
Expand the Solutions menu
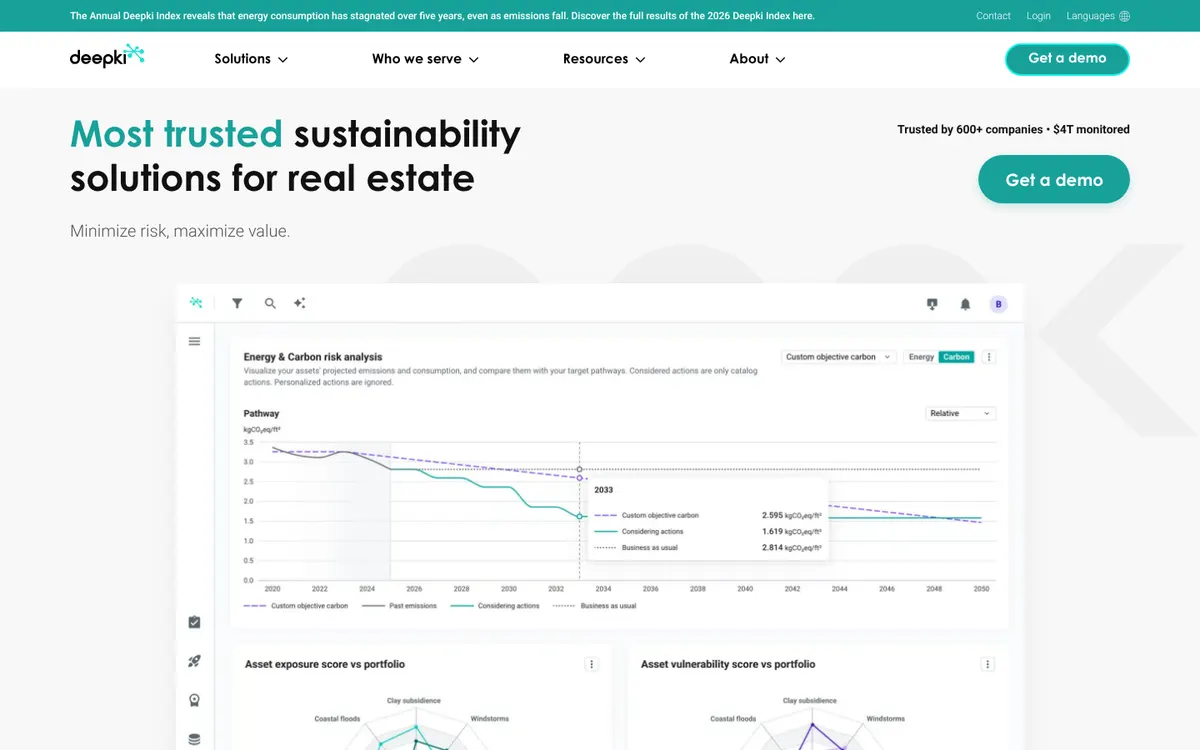(251, 59)
